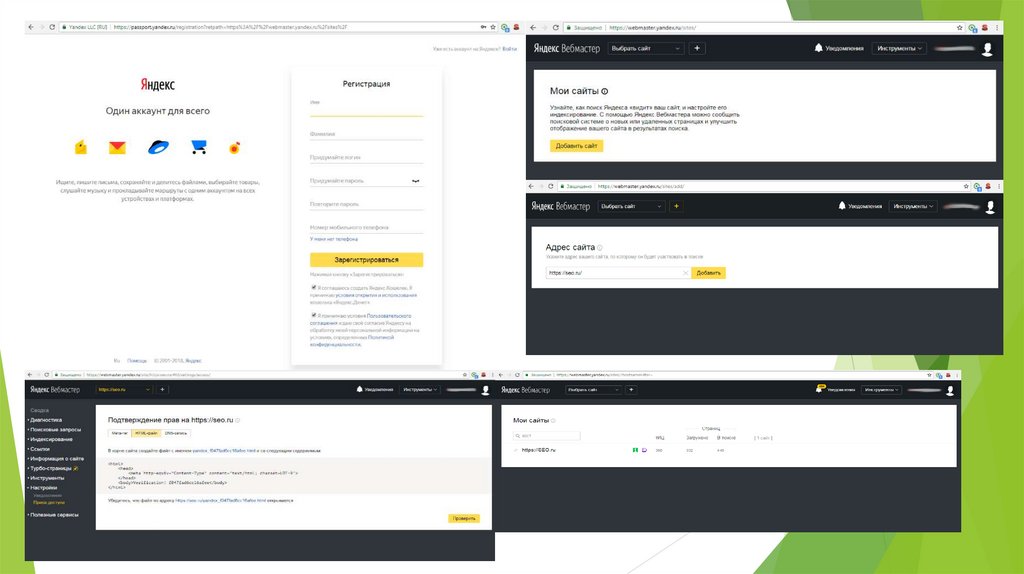Click the Придумайте логин field

click(x=366, y=157)
